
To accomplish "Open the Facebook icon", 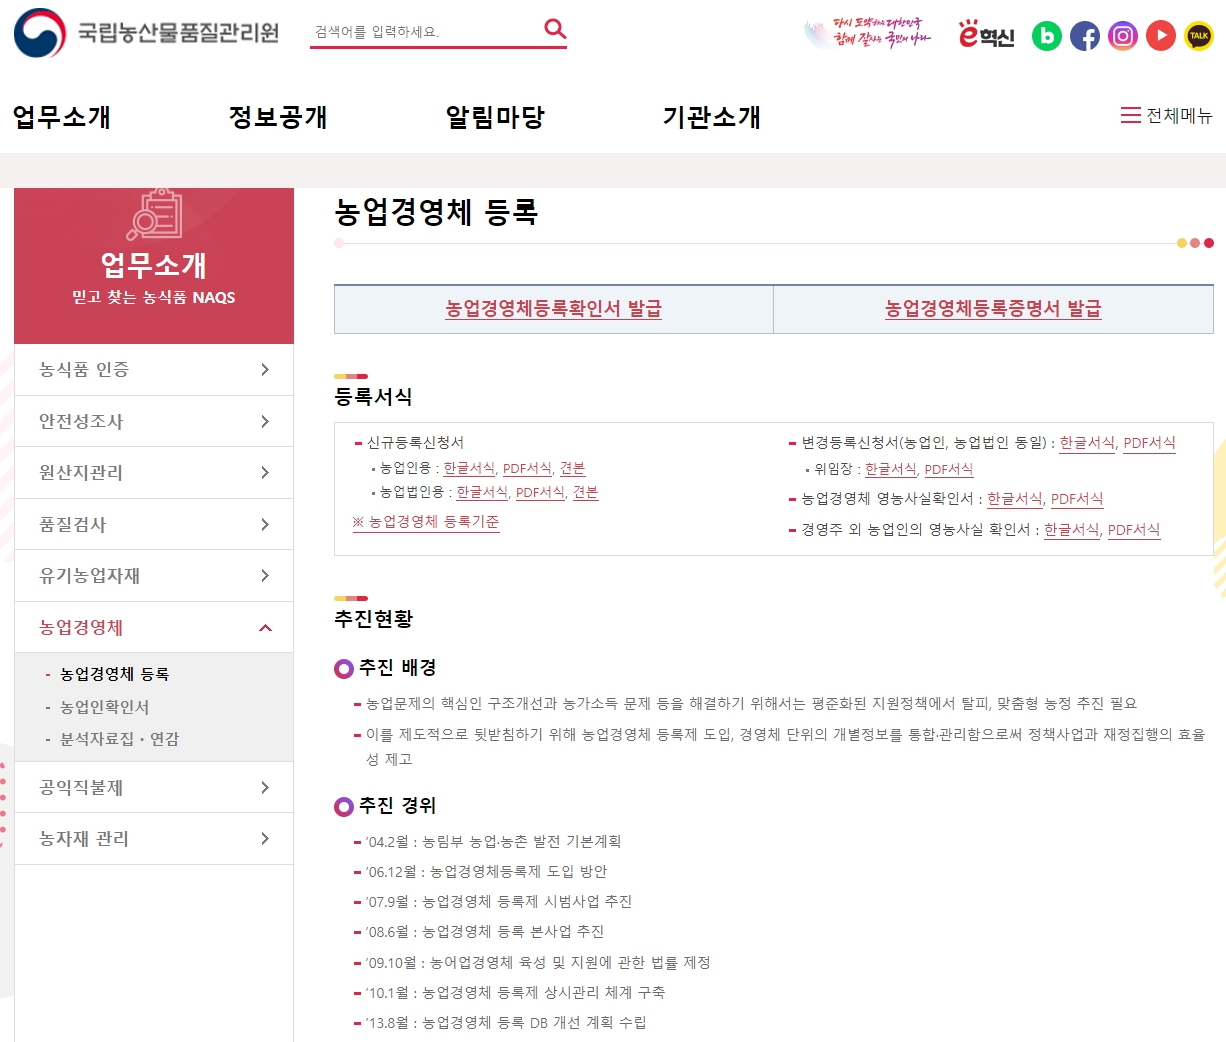I will click(x=1084, y=36).
